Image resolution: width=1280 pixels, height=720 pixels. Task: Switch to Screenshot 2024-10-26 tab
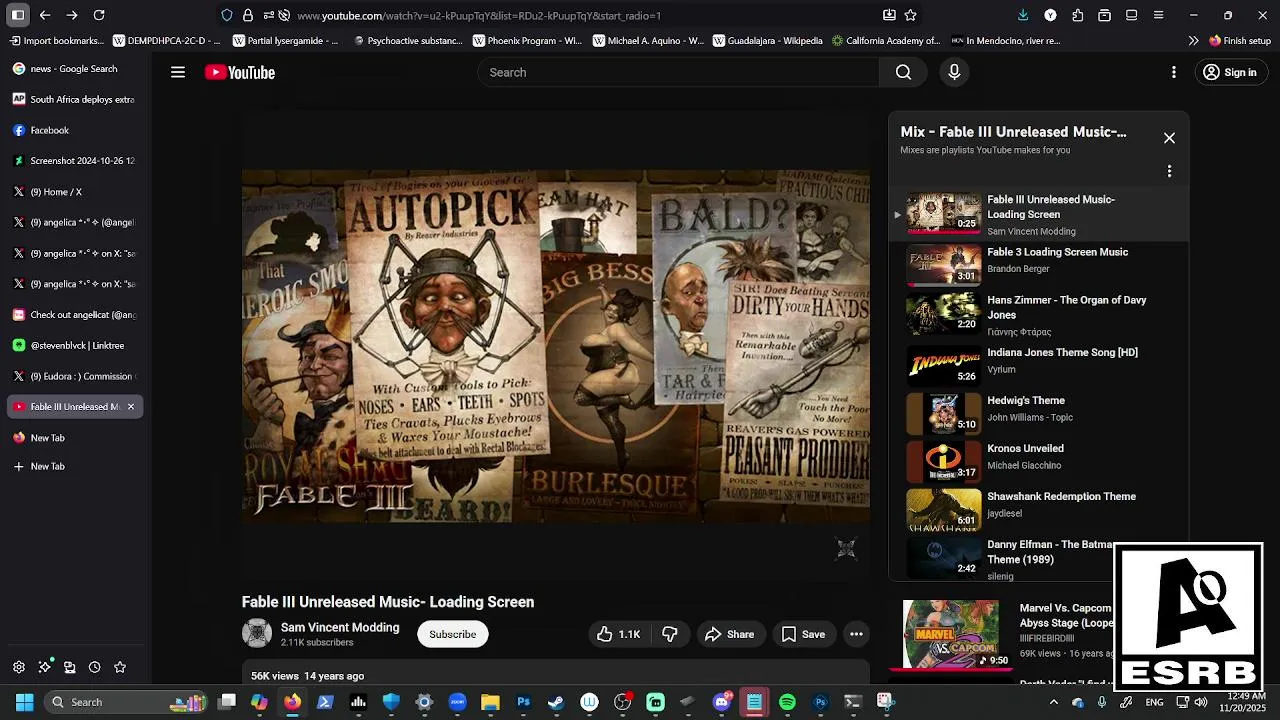pos(75,161)
